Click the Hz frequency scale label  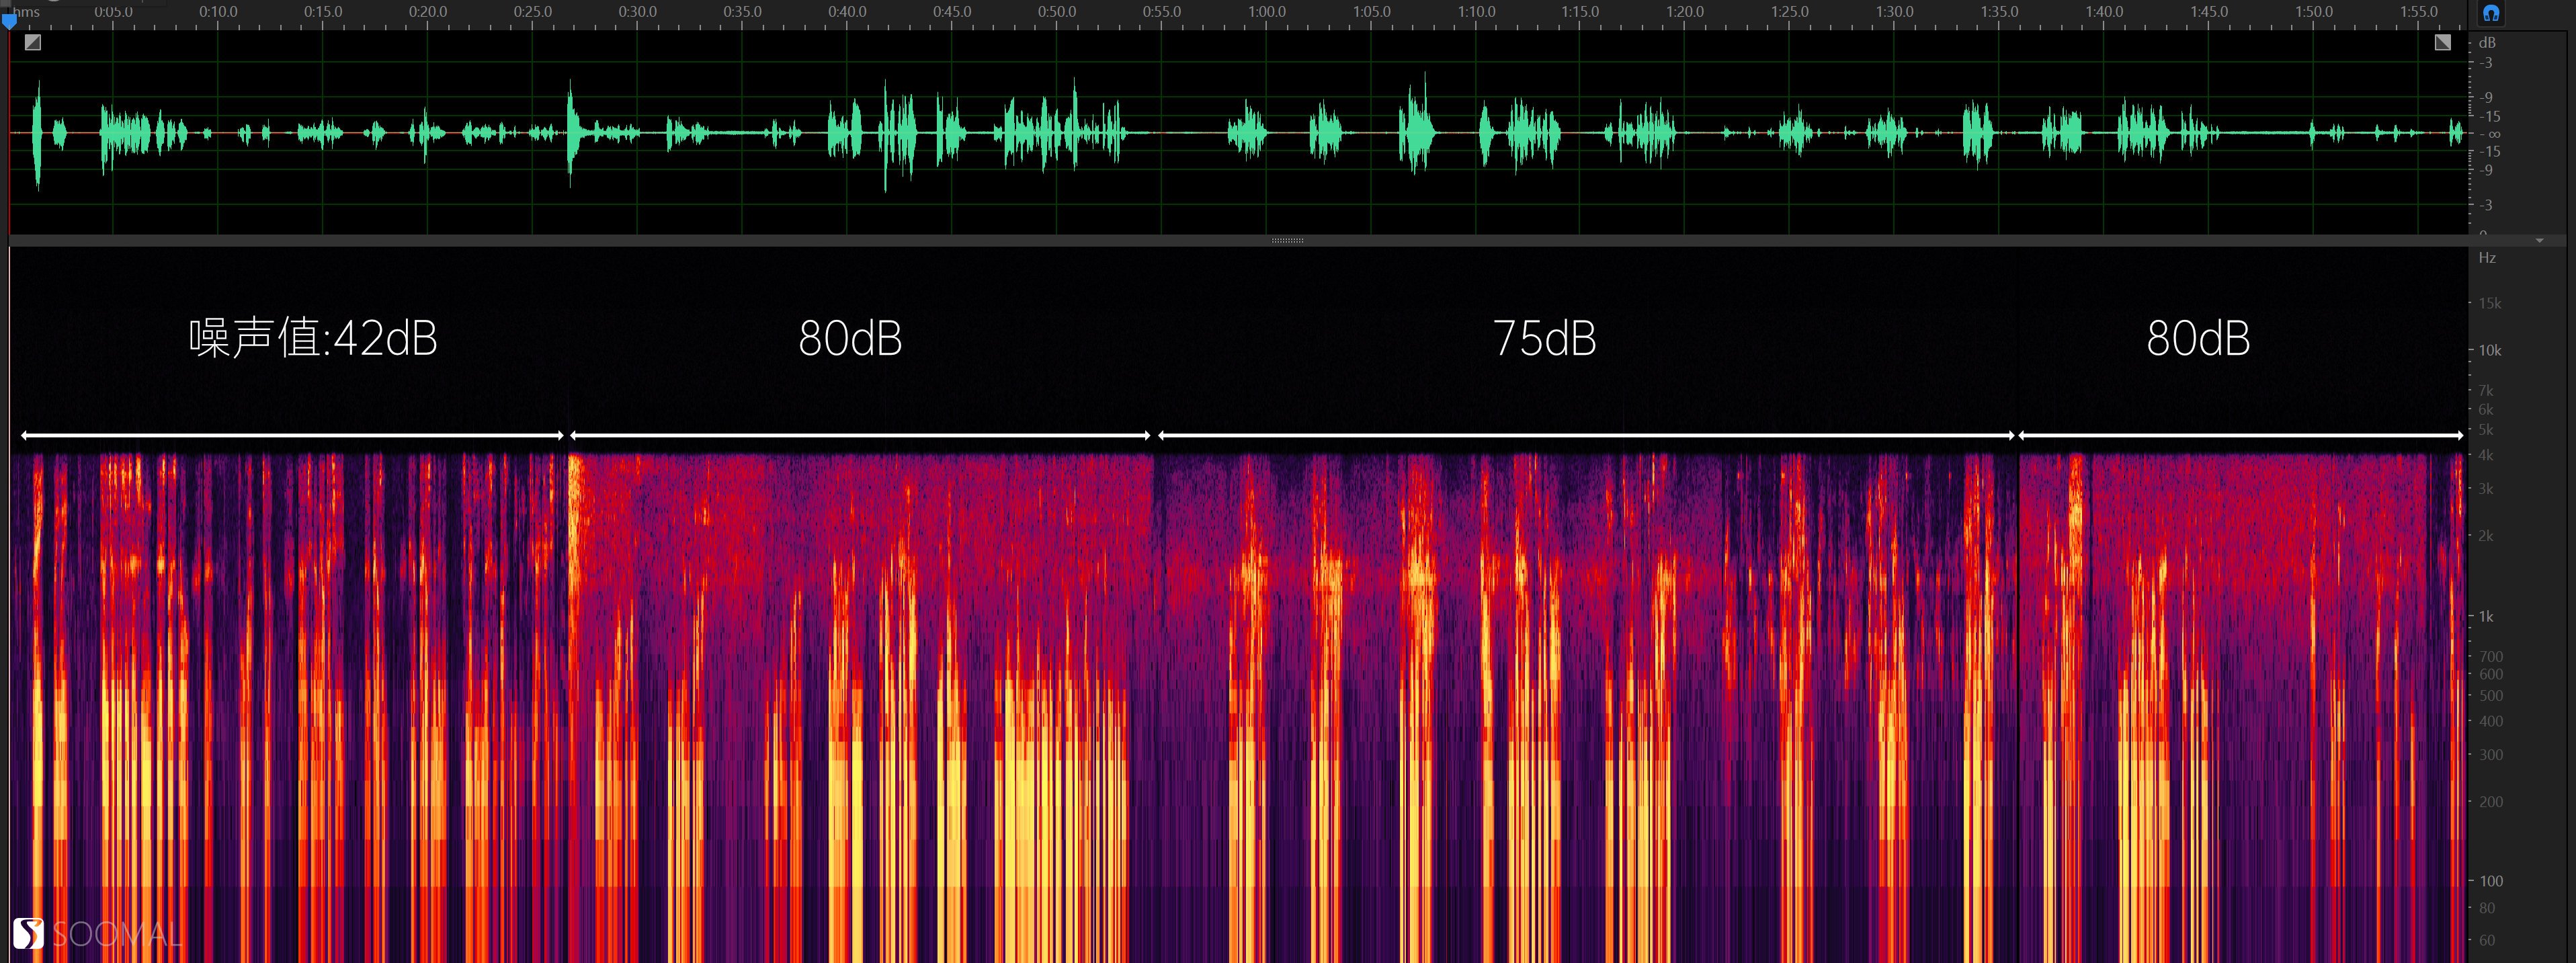[x=2487, y=258]
